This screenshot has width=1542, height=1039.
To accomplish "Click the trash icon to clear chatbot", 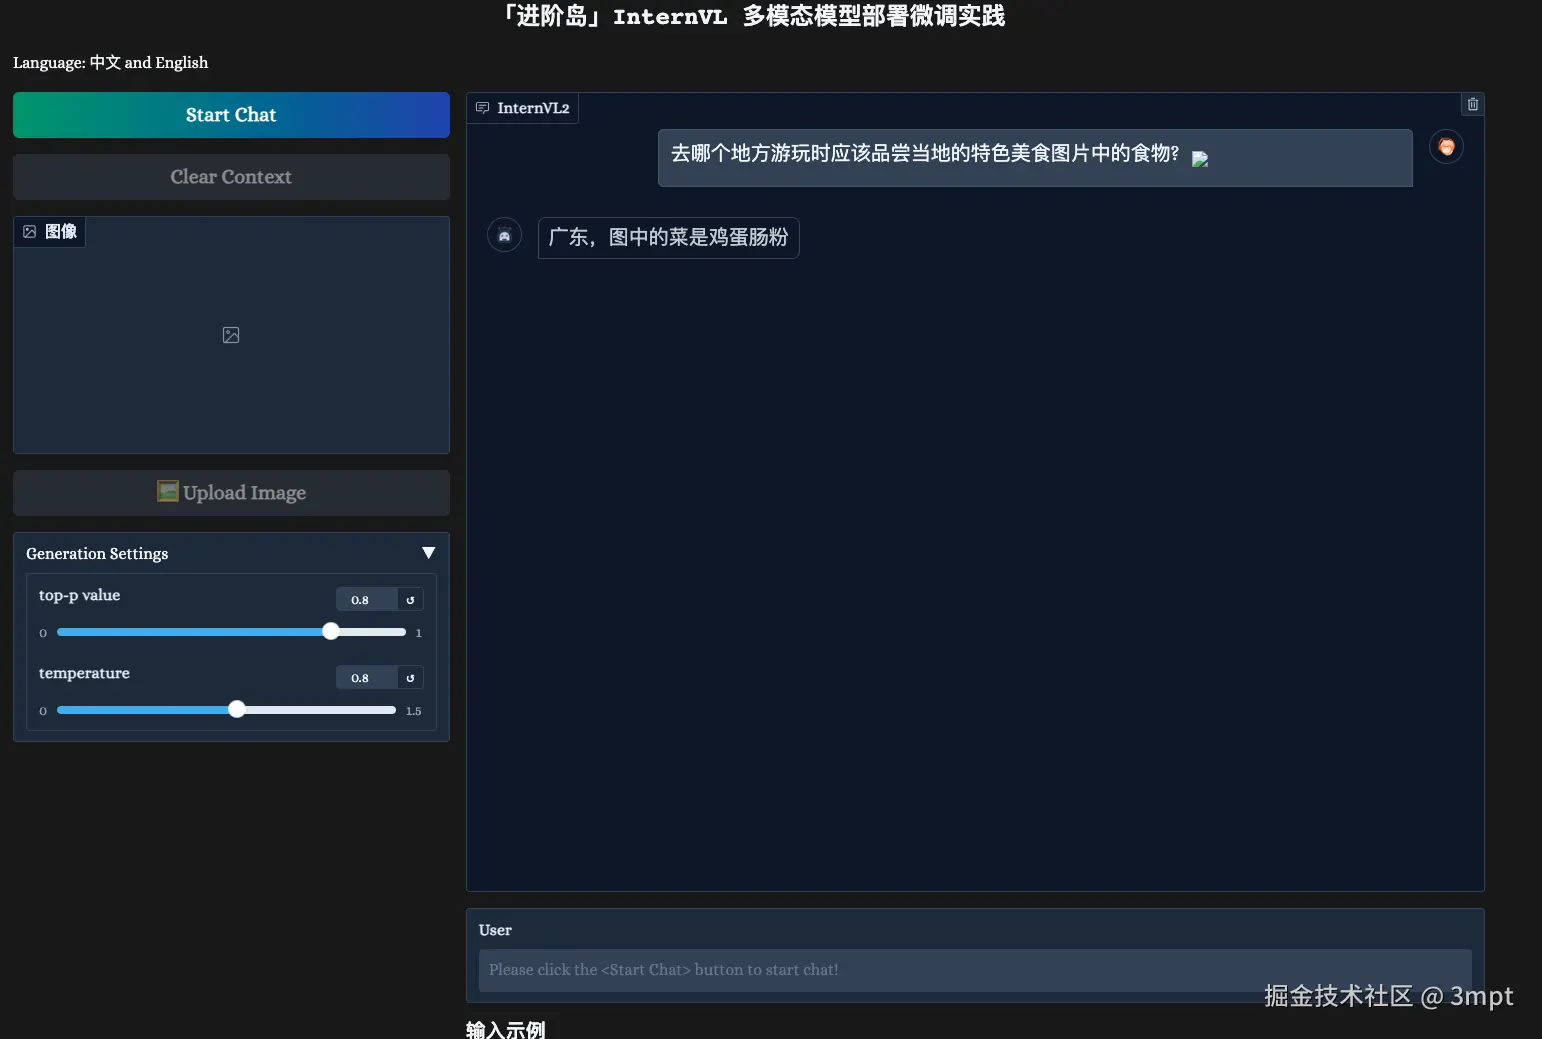I will click(x=1472, y=104).
